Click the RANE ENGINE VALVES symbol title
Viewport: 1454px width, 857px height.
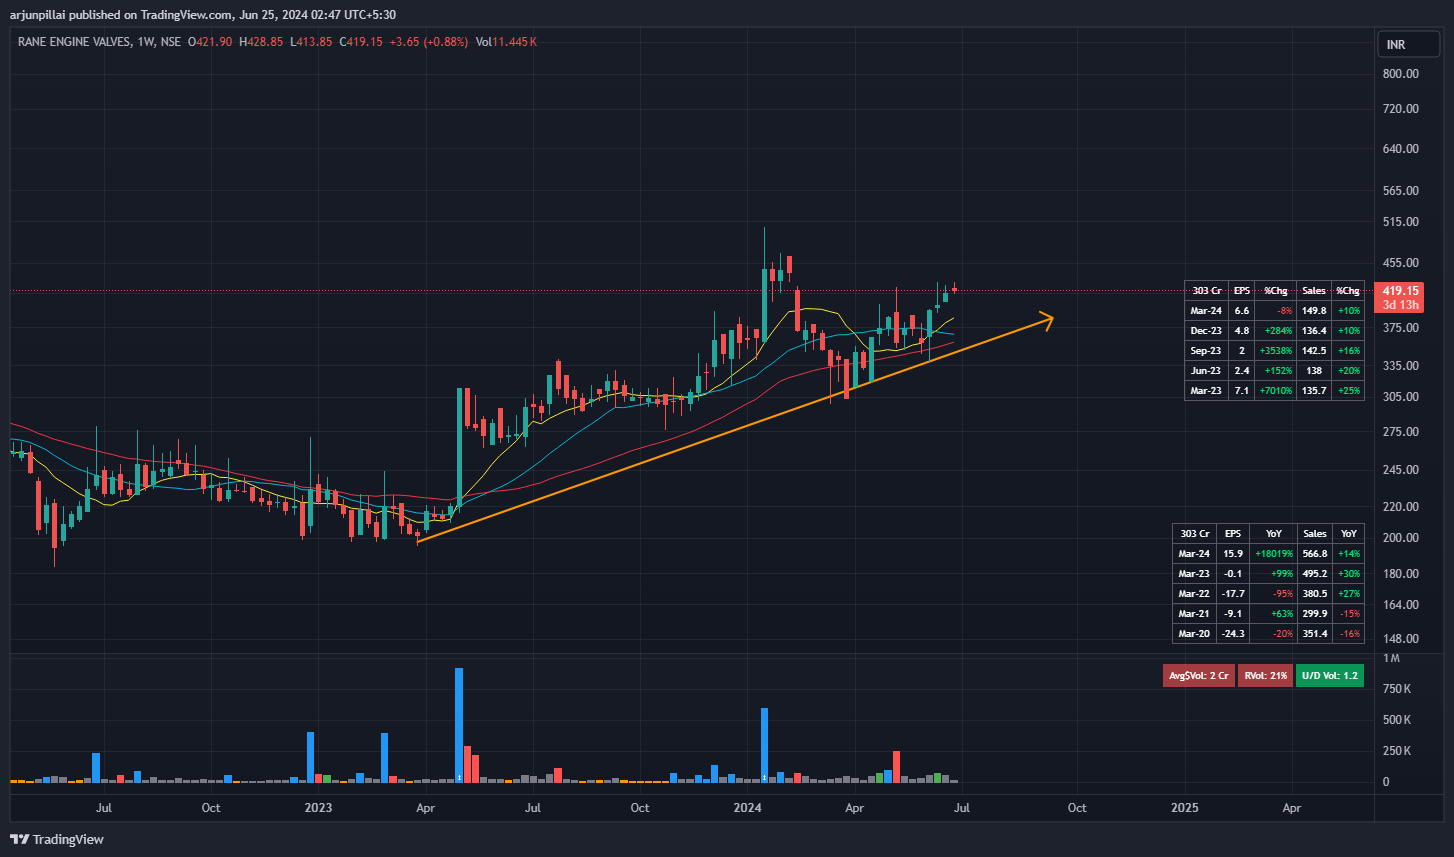tap(74, 42)
